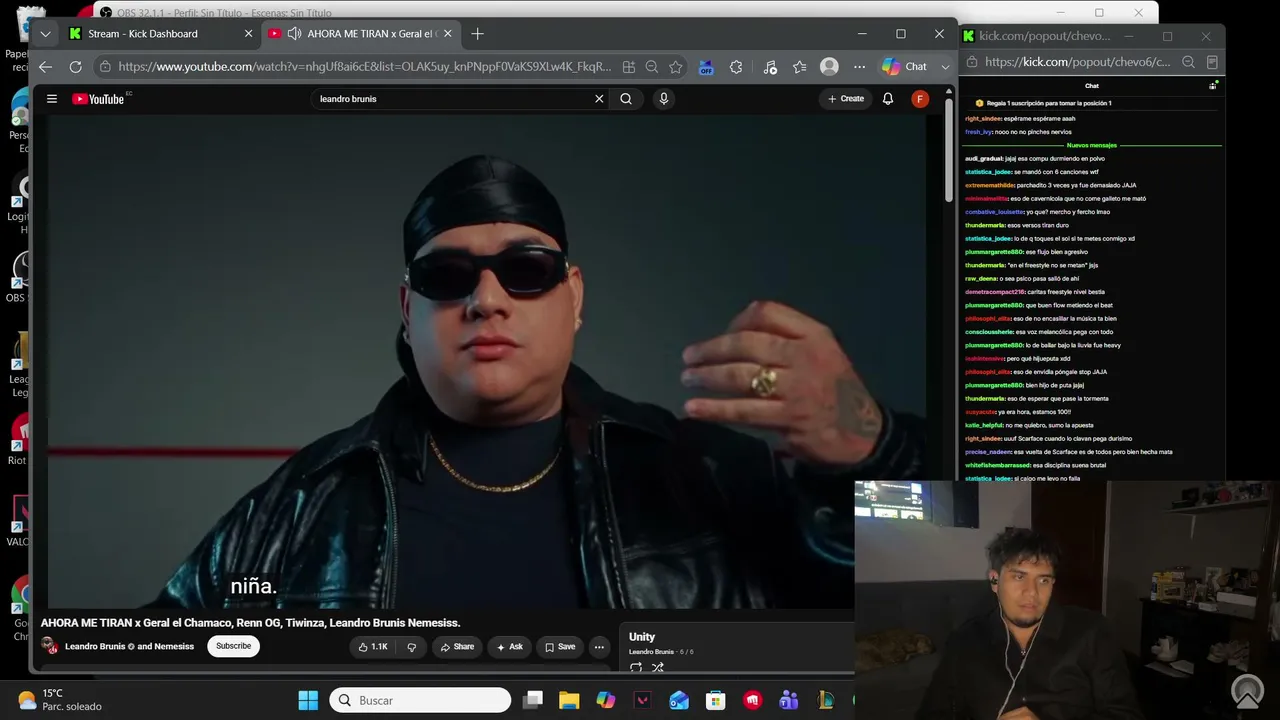
Task: Open the browser split screen icon
Action: click(x=629, y=67)
